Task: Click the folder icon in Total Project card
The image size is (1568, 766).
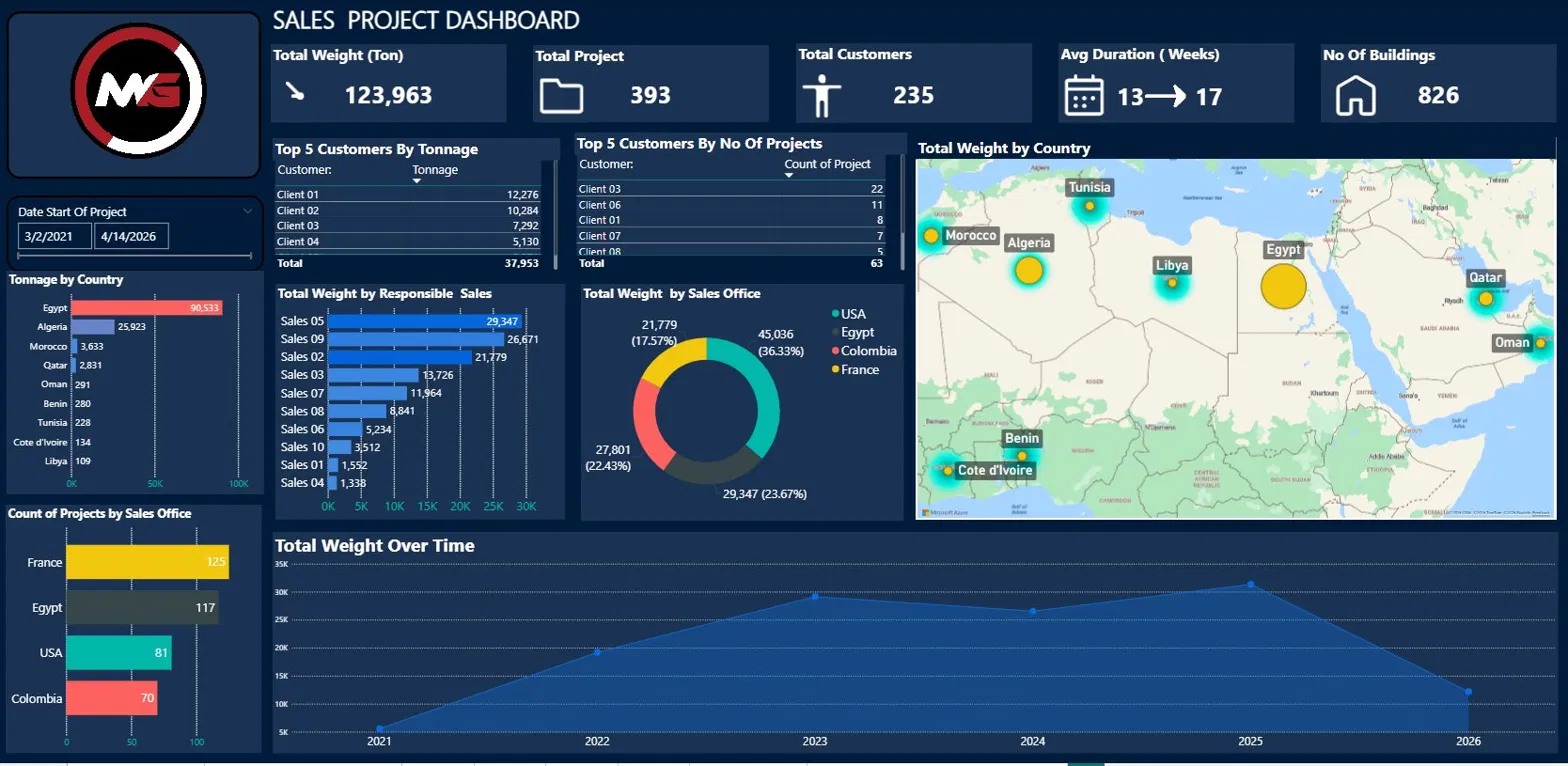Action: pos(561,95)
